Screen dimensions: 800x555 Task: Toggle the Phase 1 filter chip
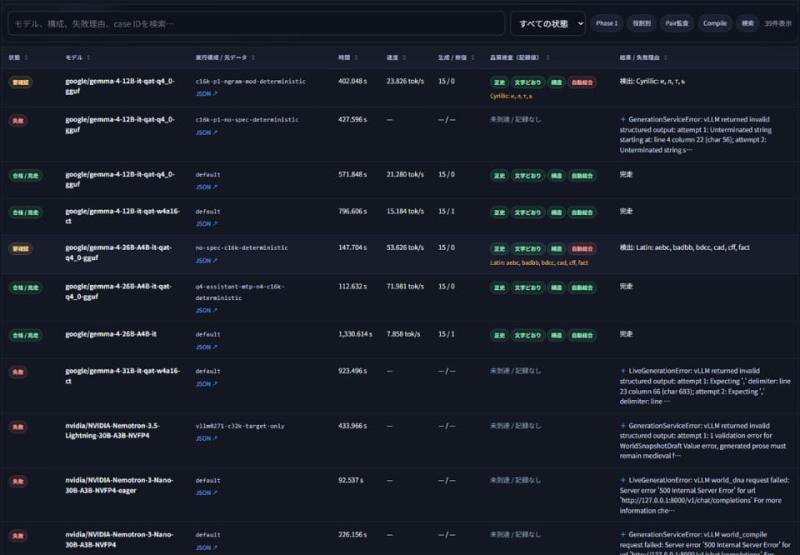click(x=607, y=23)
